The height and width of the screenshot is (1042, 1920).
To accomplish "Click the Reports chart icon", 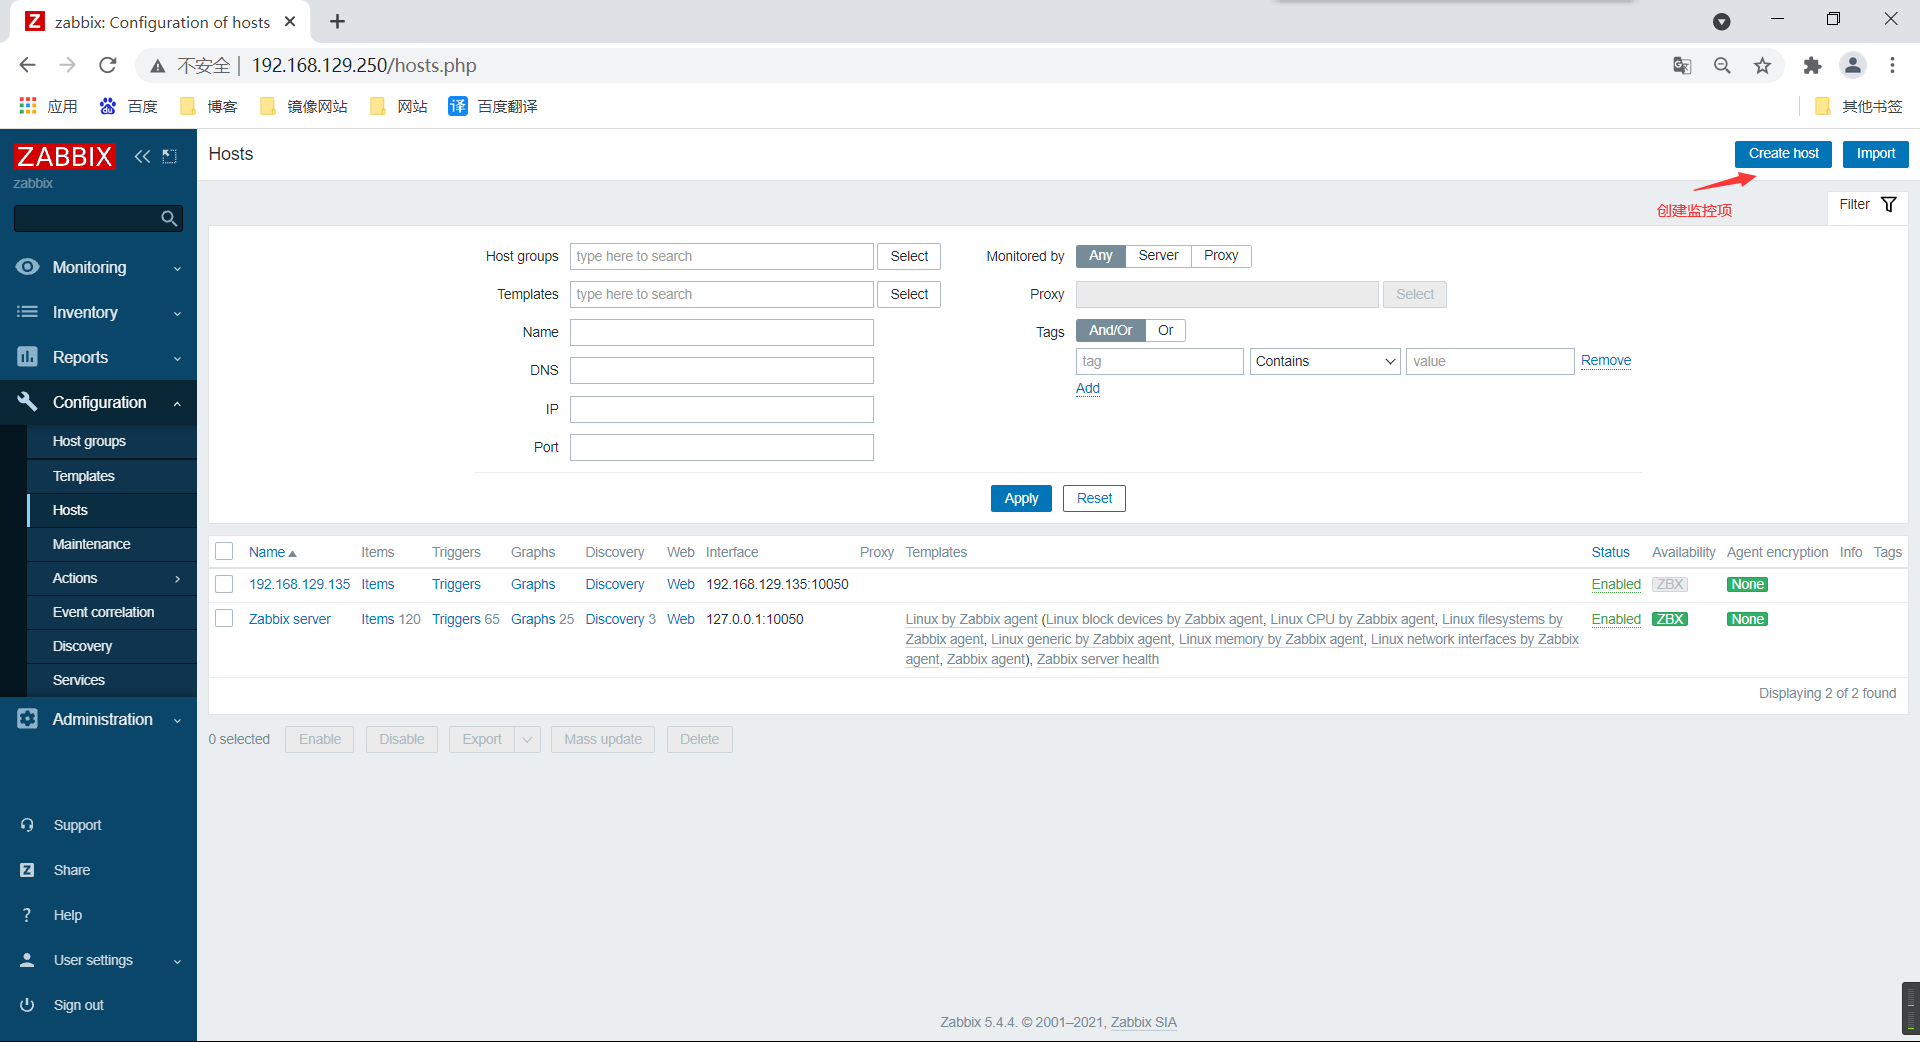I will pos(28,357).
